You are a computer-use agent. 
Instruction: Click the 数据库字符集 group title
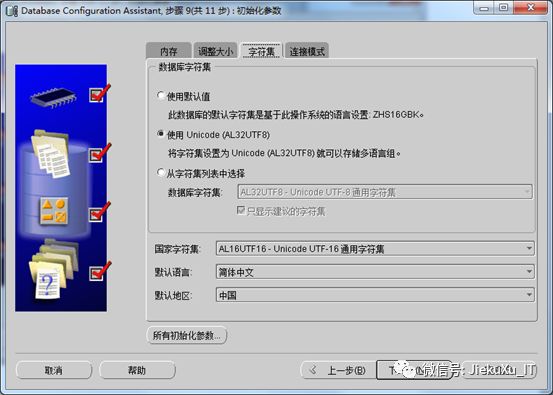pos(184,67)
